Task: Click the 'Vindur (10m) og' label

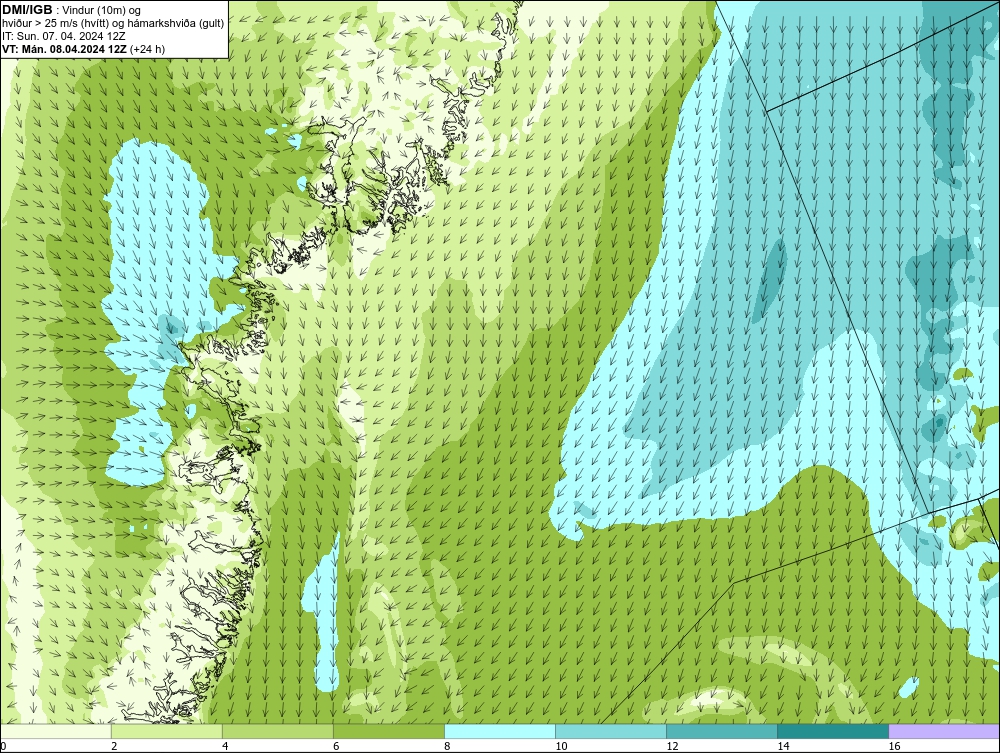Action: 103,10
